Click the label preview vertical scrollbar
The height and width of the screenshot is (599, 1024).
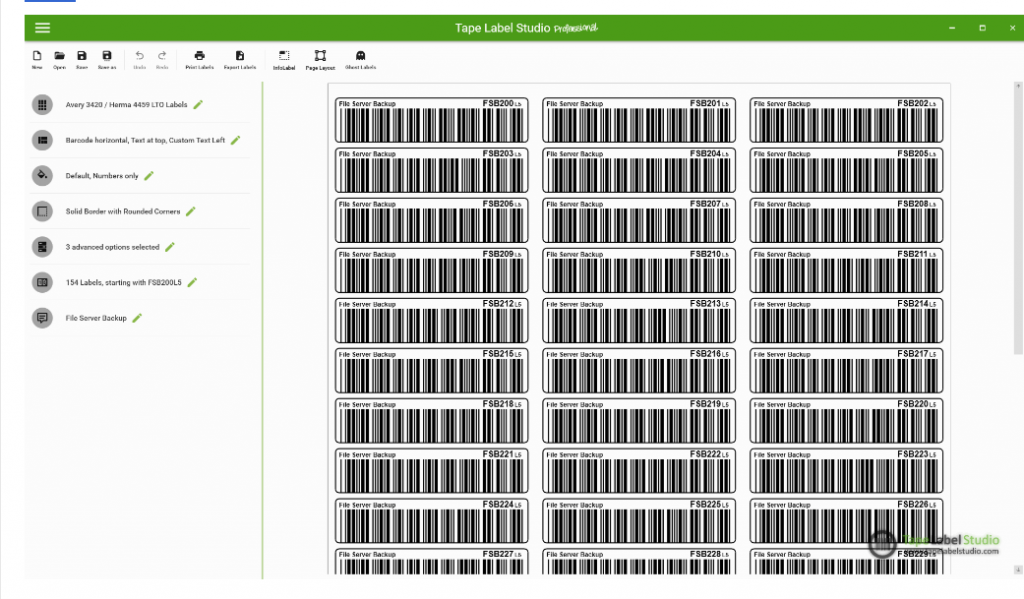(1018, 222)
